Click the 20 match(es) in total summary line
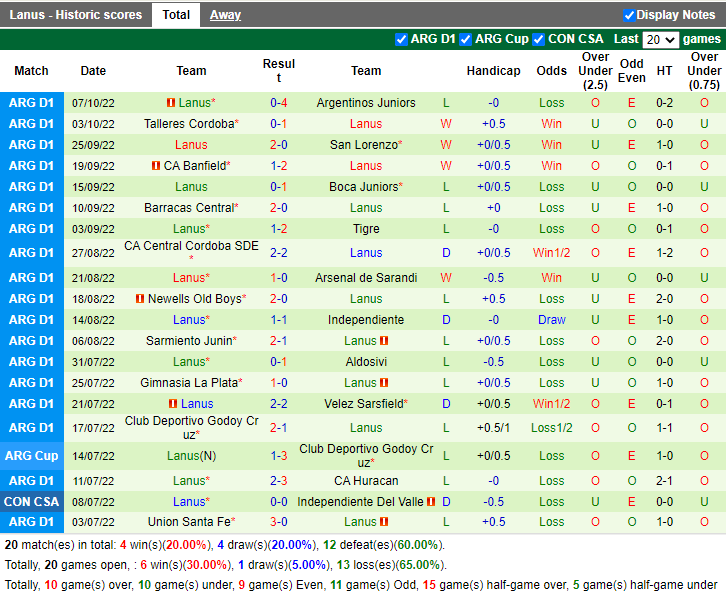 pyautogui.click(x=225, y=545)
